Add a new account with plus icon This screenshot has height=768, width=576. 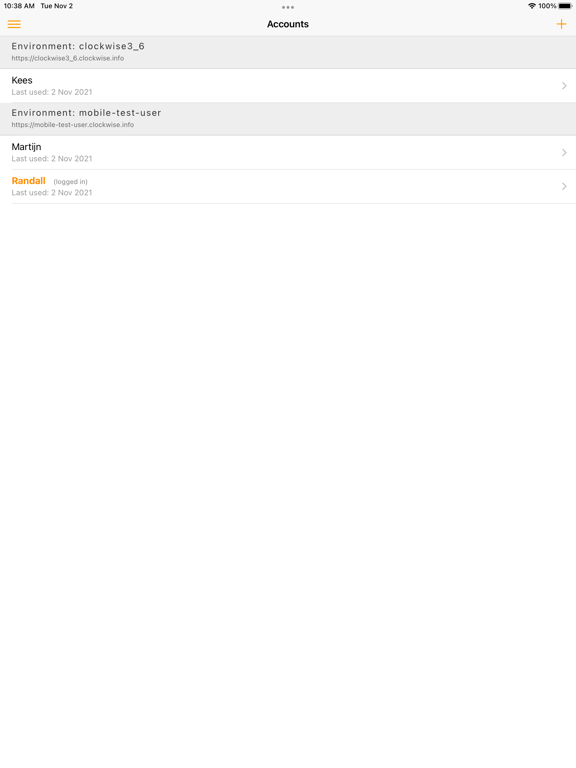pos(561,24)
